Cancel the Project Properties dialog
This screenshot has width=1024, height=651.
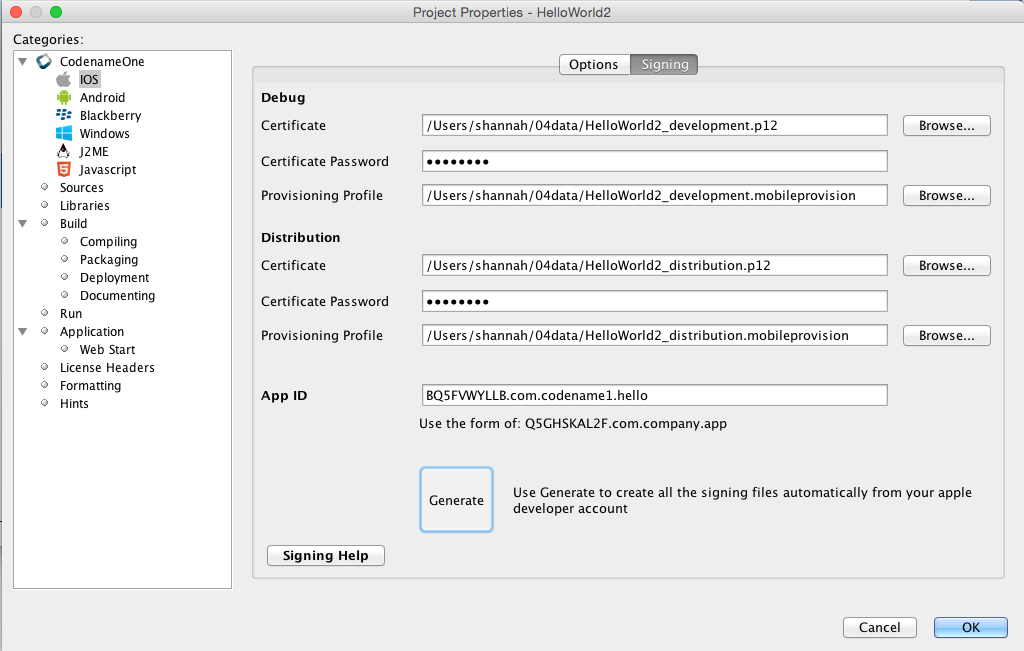point(879,628)
